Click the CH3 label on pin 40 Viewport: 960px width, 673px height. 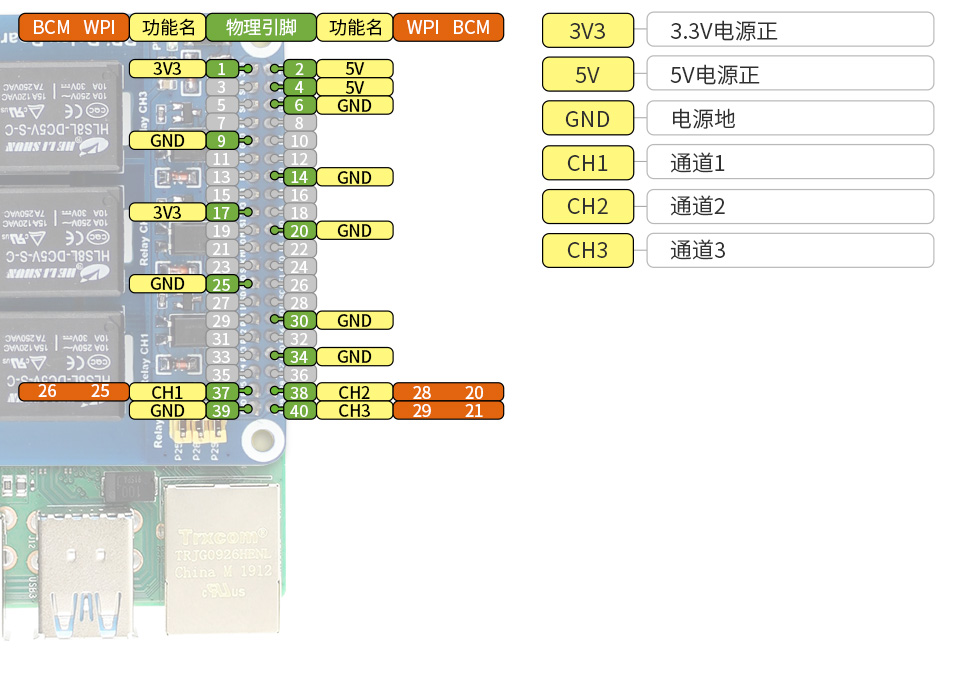pyautogui.click(x=355, y=410)
